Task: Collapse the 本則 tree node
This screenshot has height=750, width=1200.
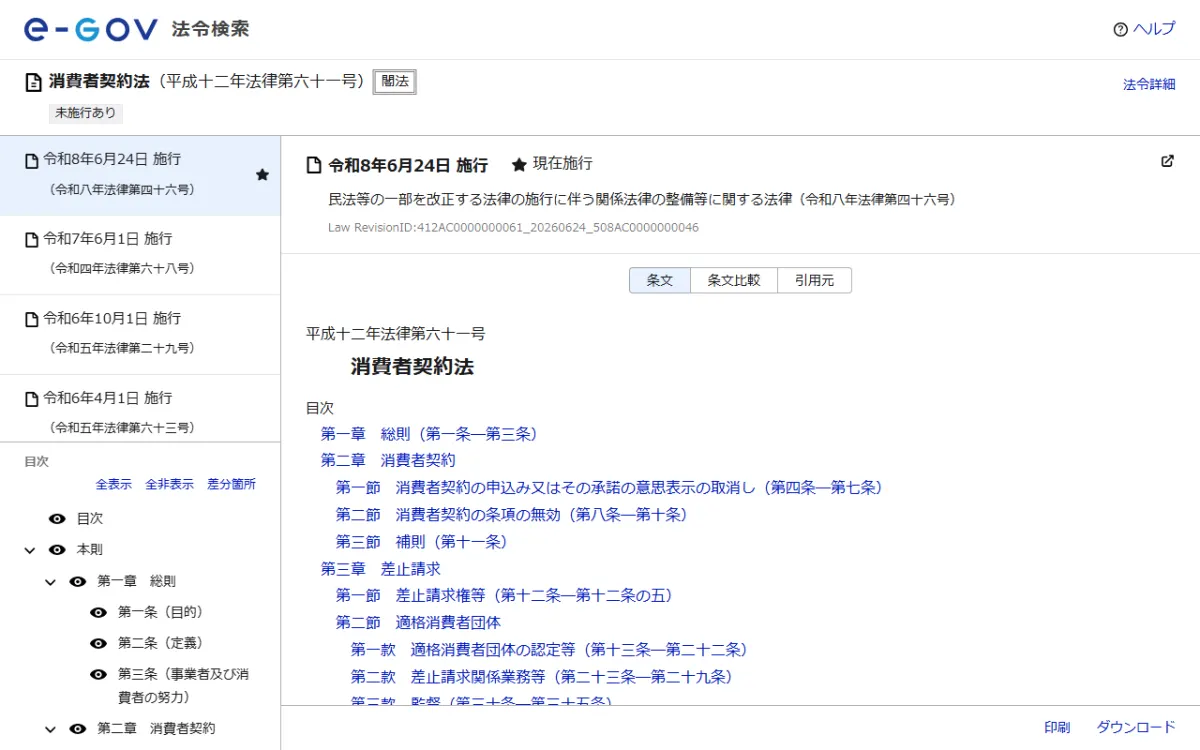Action: tap(30, 550)
